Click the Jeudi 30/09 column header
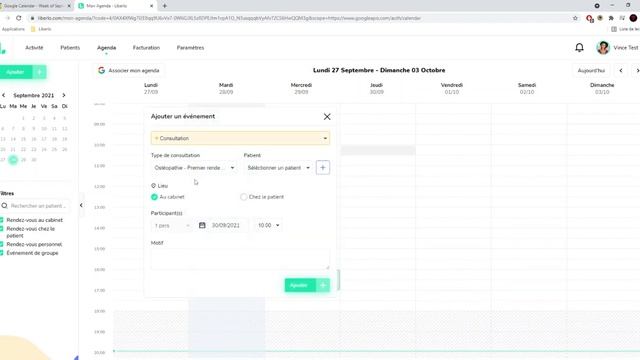Image resolution: width=640 pixels, height=360 pixels. (376, 89)
